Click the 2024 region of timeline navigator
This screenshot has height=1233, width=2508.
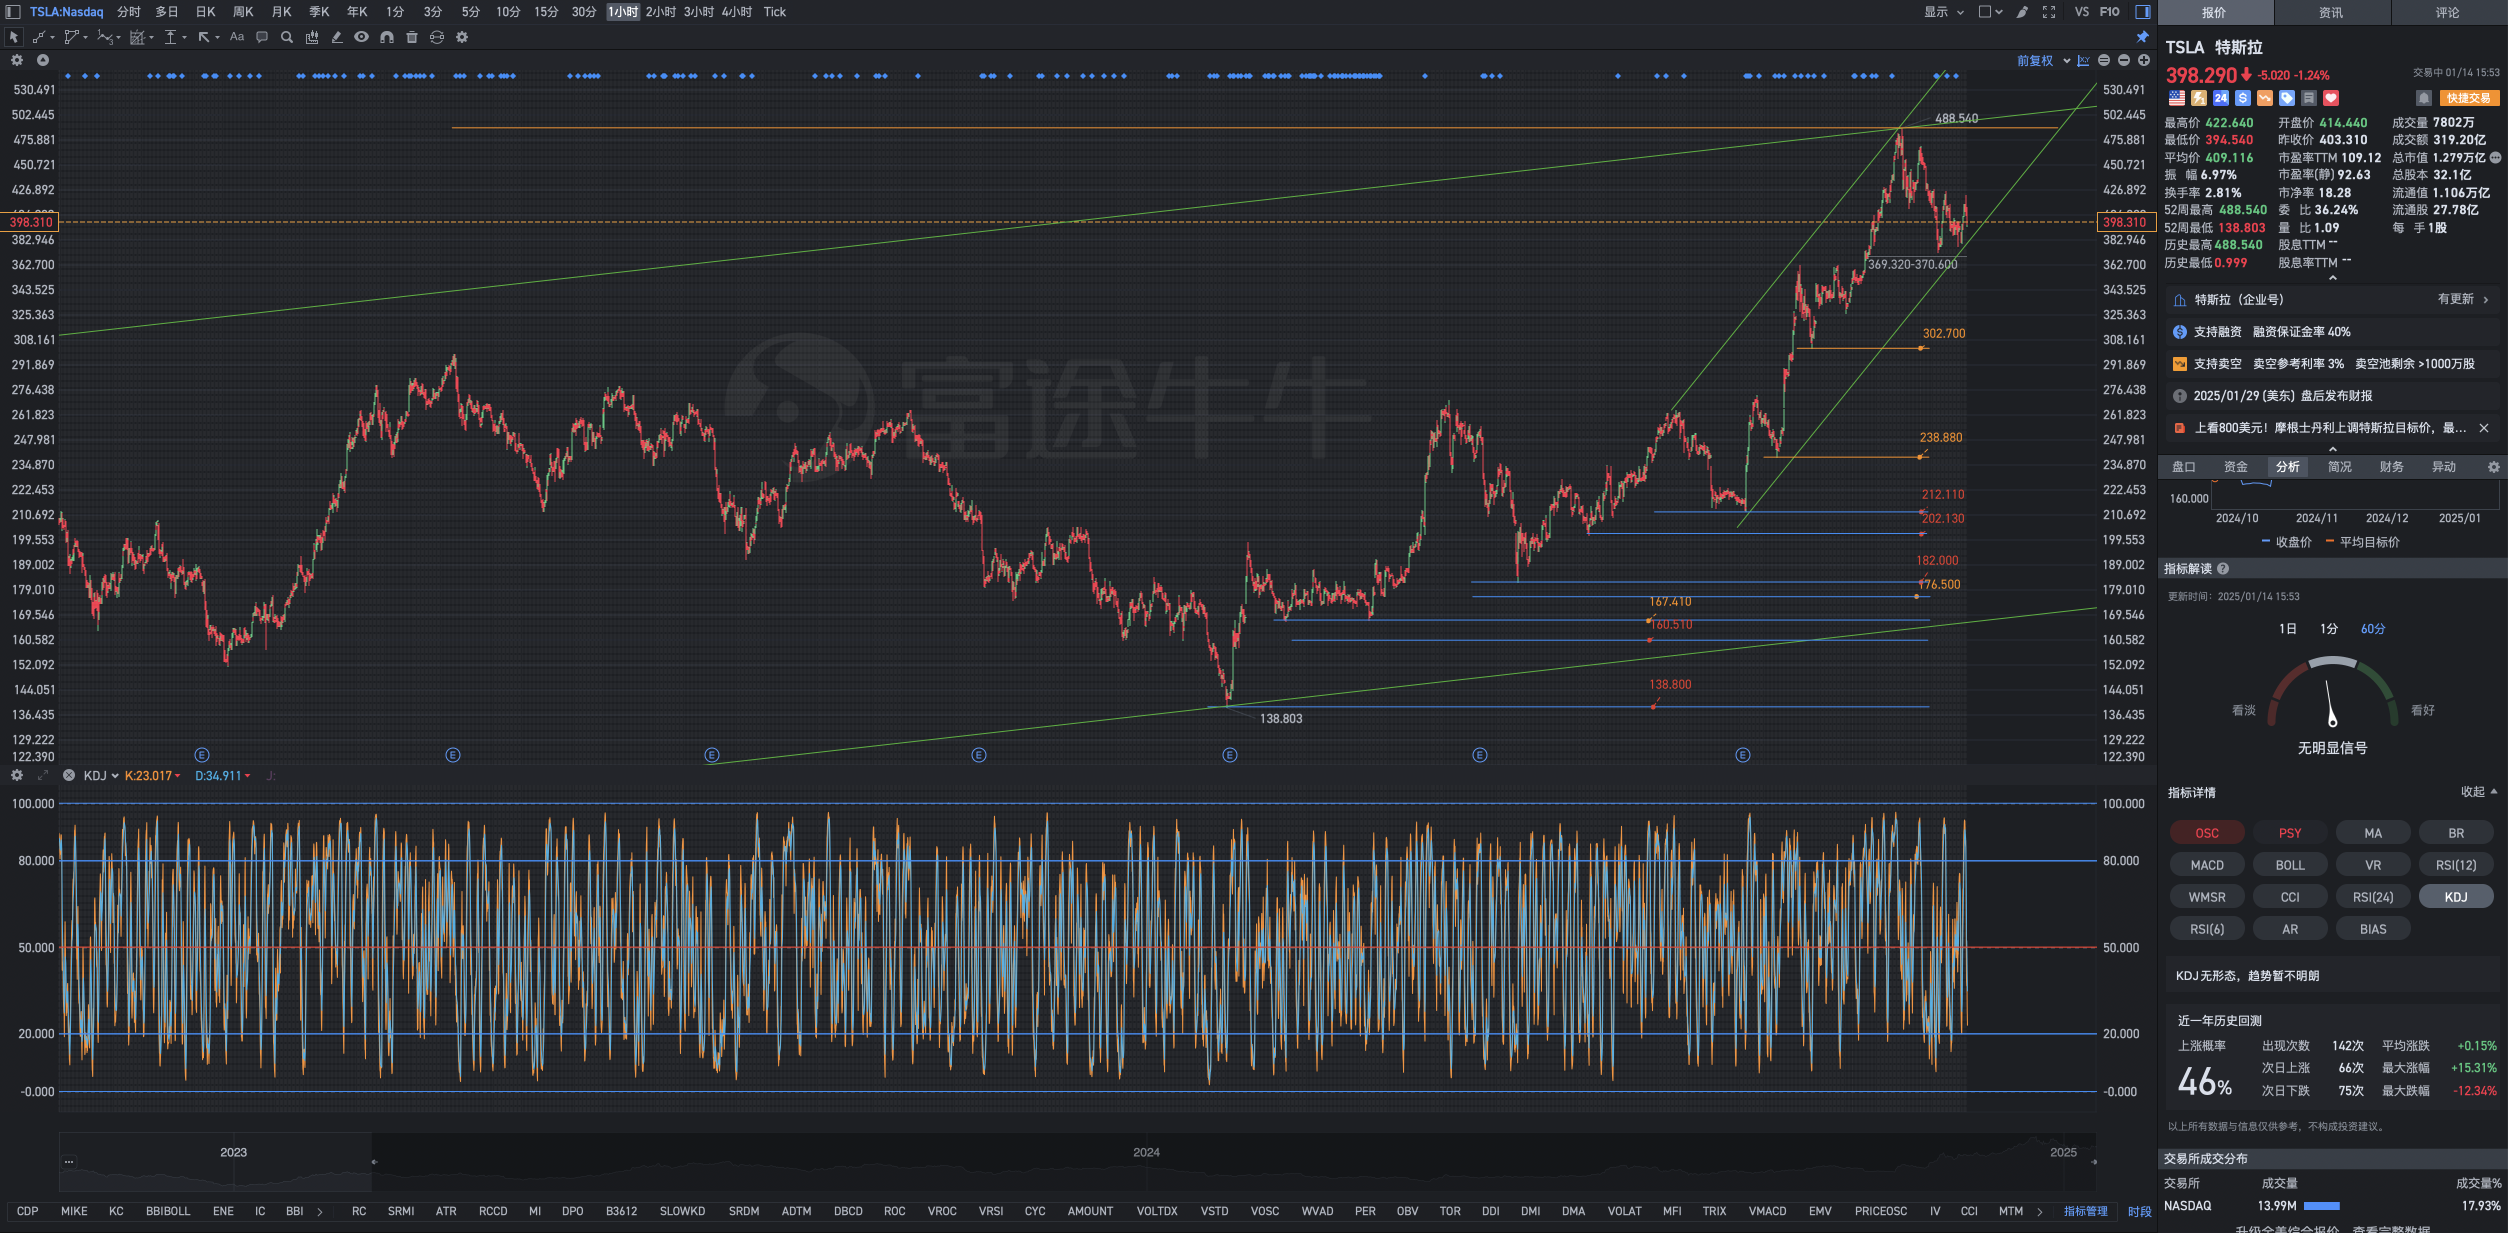tap(1146, 1152)
